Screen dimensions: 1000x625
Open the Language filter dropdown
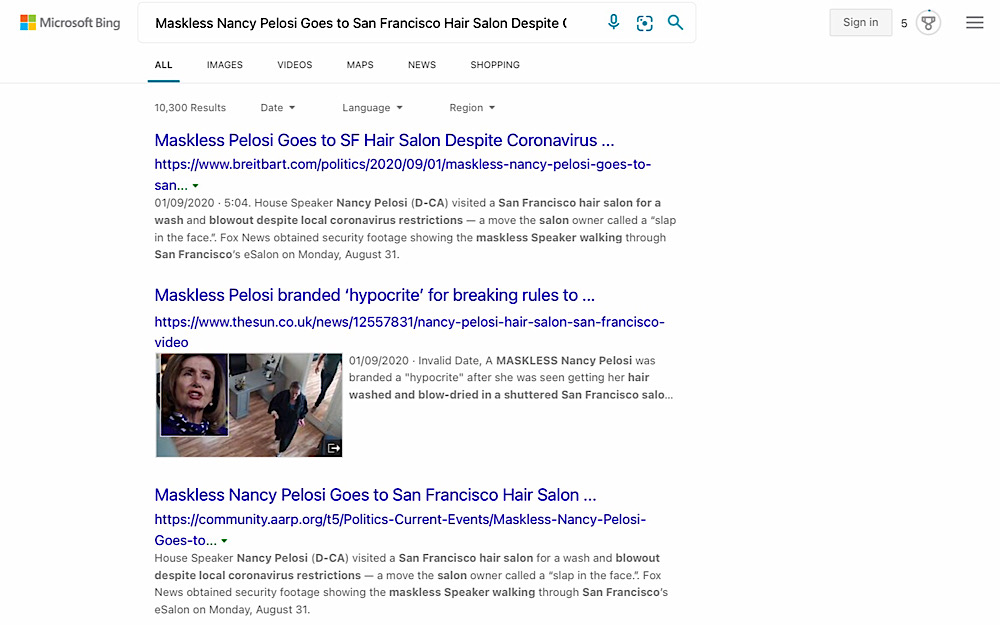coord(372,108)
